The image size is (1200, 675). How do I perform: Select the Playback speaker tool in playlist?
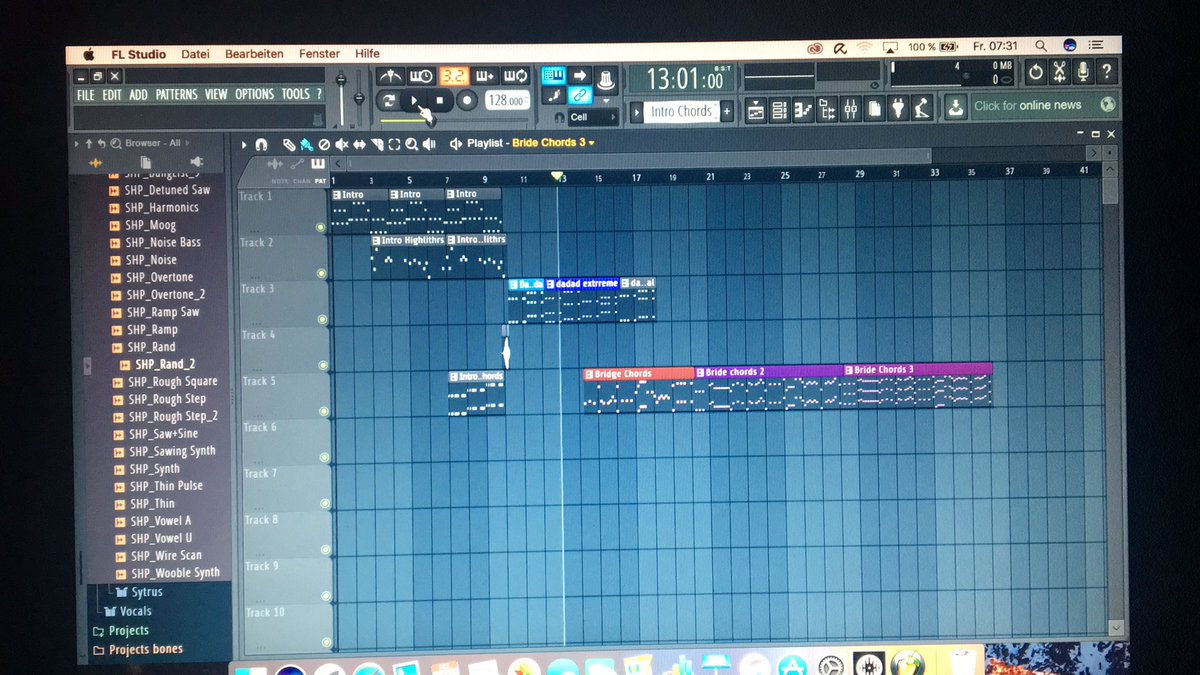point(429,145)
